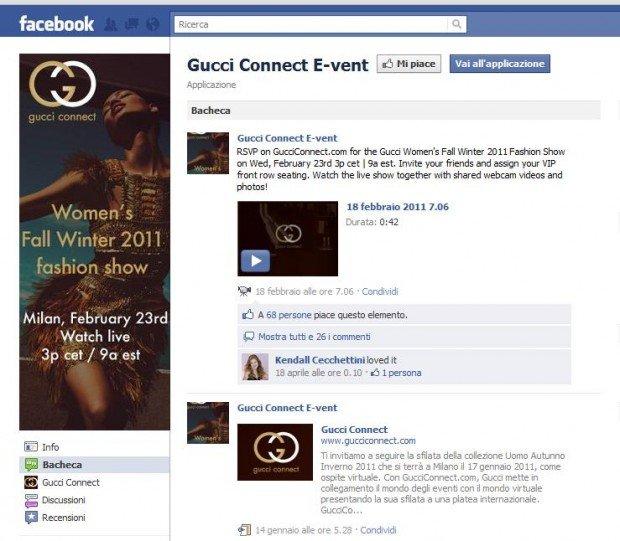The image size is (620, 541).
Task: Click Vai all'applicazione button
Action: tap(500, 64)
